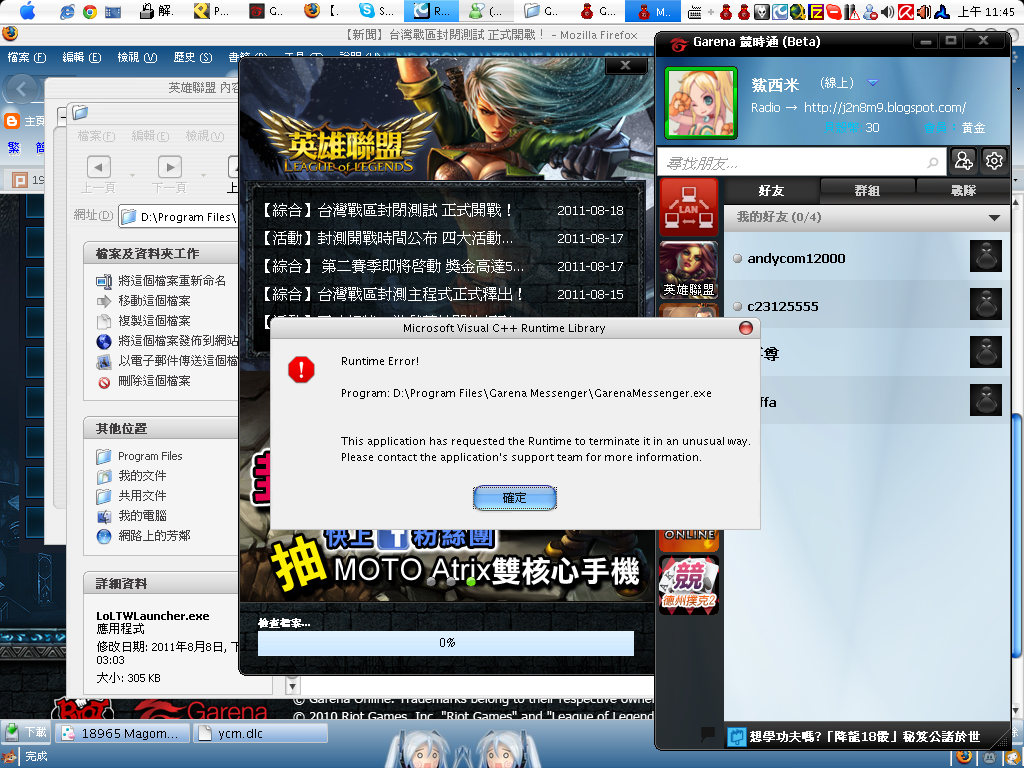
Task: Open the ycm.dlc download item
Action: click(x=261, y=733)
